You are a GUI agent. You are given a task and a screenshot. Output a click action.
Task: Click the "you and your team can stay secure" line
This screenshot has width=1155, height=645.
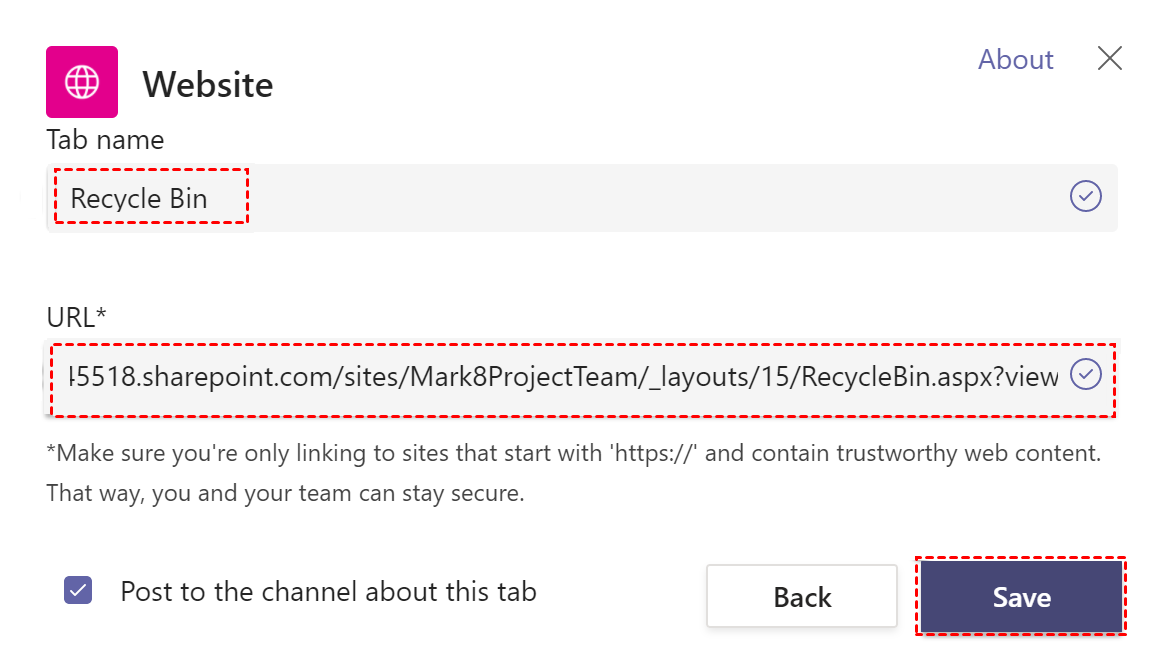[x=285, y=494]
